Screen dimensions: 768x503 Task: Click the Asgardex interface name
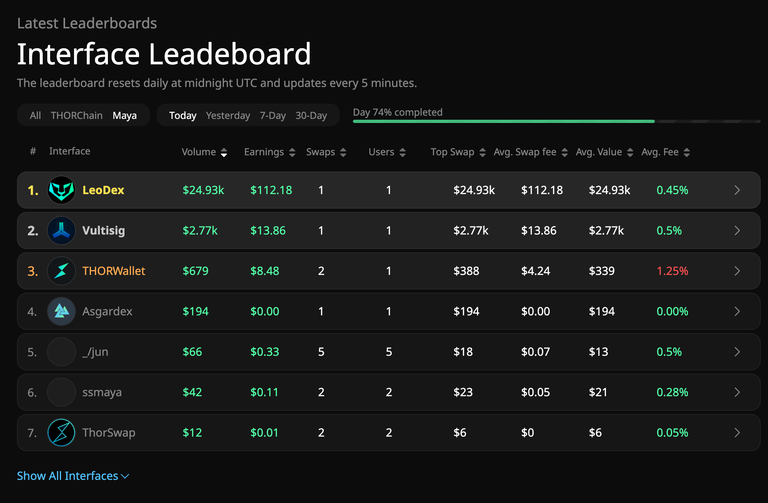pos(107,311)
